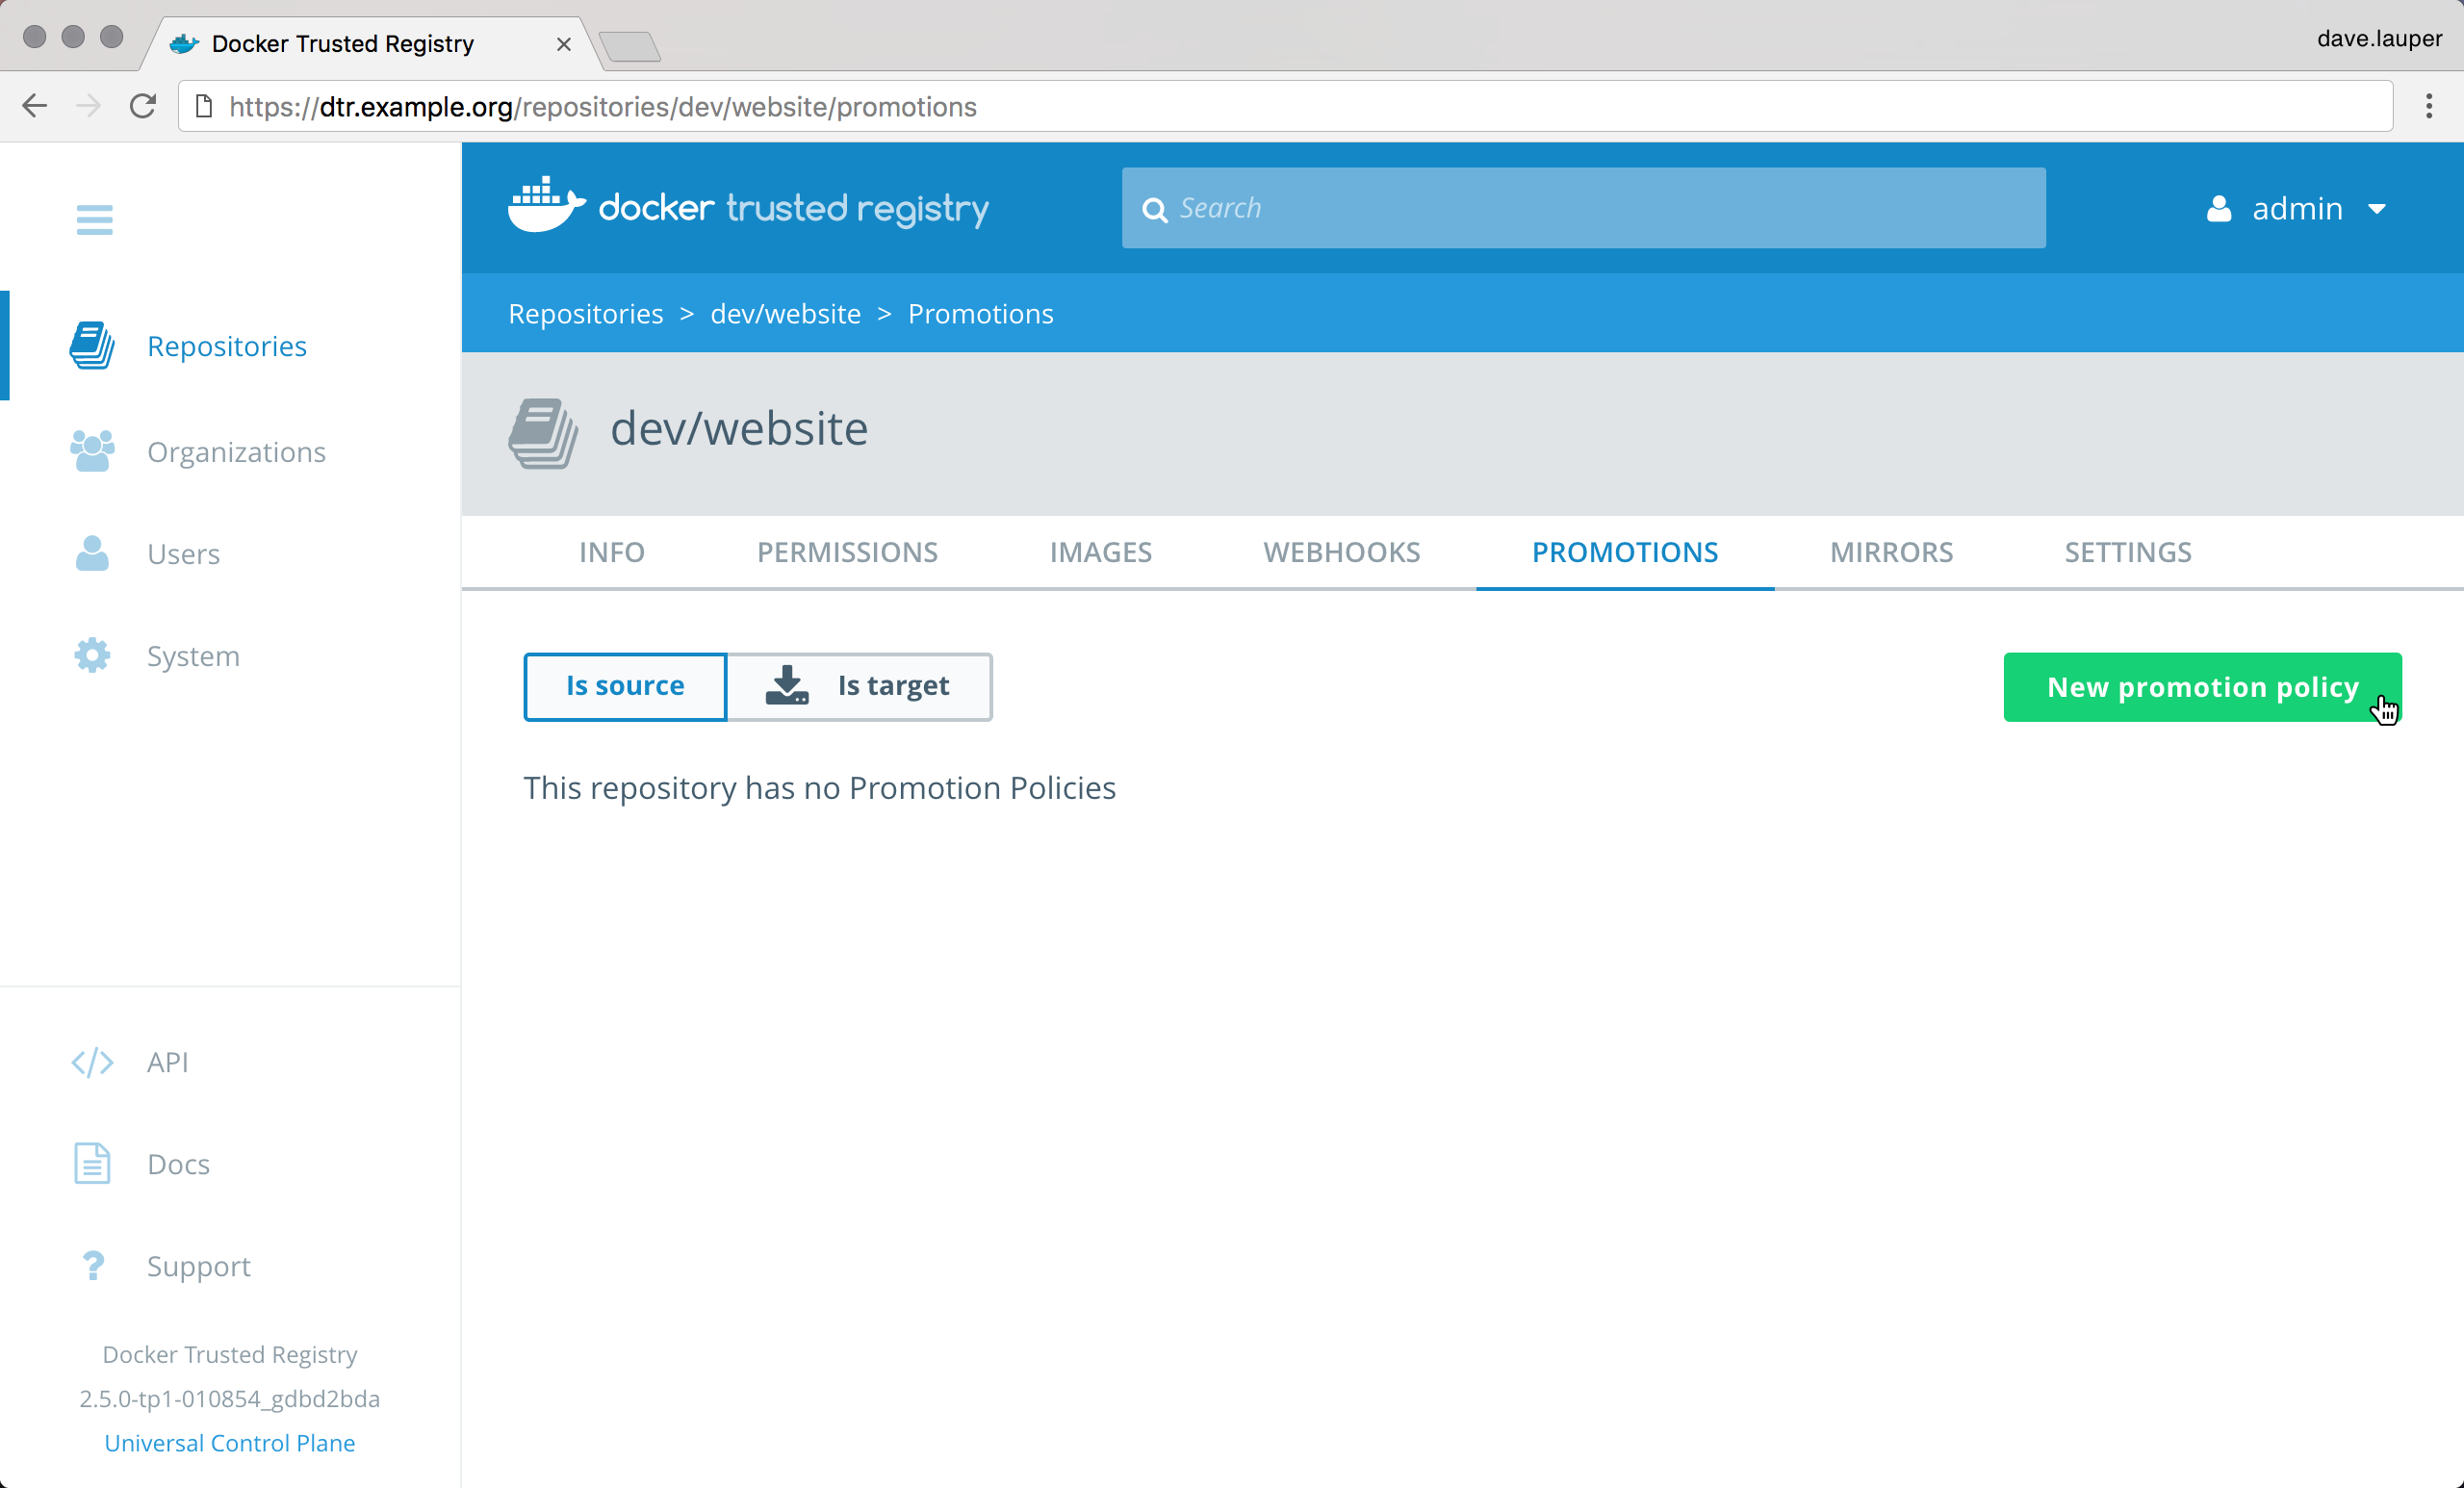Expand the admin user dropdown
The height and width of the screenshot is (1488, 2464).
pos(2297,208)
